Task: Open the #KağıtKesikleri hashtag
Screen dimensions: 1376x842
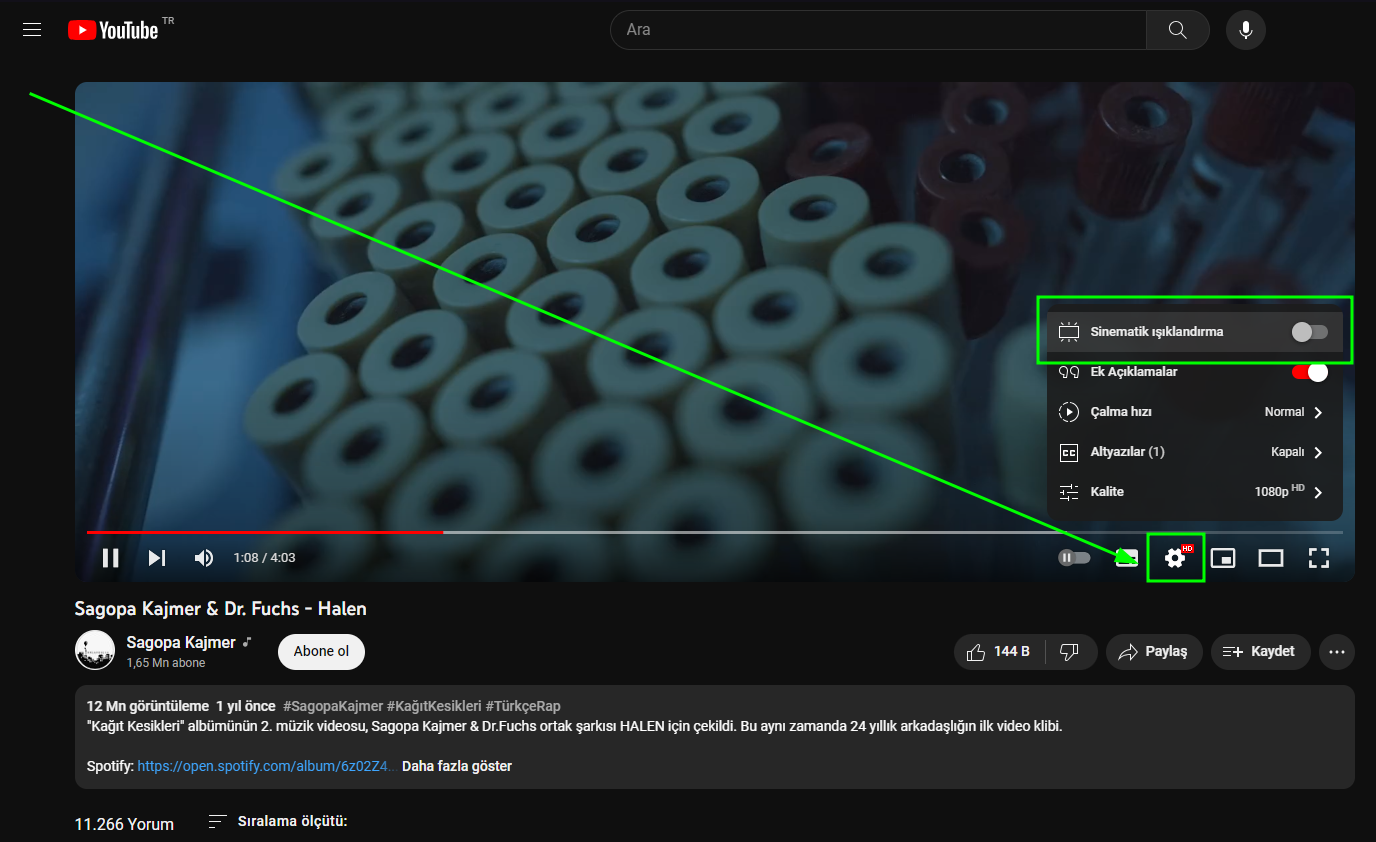Action: pos(435,706)
